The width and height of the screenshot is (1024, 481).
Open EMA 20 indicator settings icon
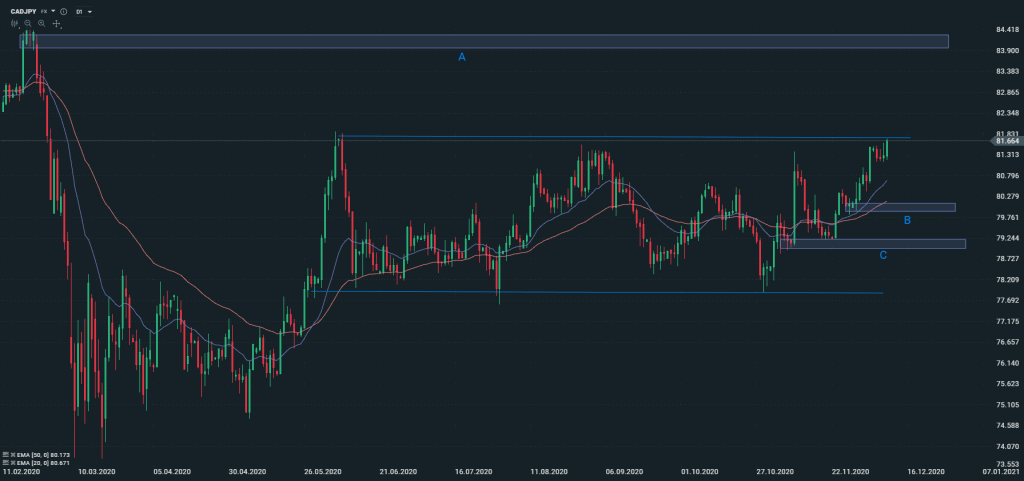coord(5,463)
